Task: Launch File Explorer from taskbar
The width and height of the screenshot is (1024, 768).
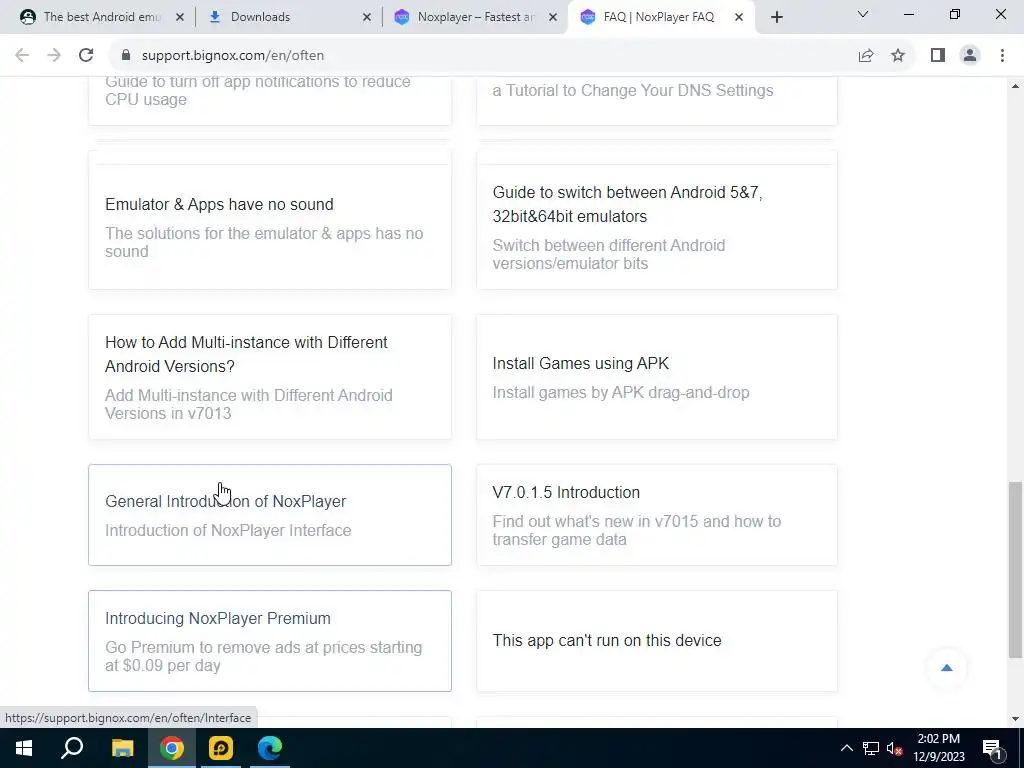Action: click(x=122, y=748)
